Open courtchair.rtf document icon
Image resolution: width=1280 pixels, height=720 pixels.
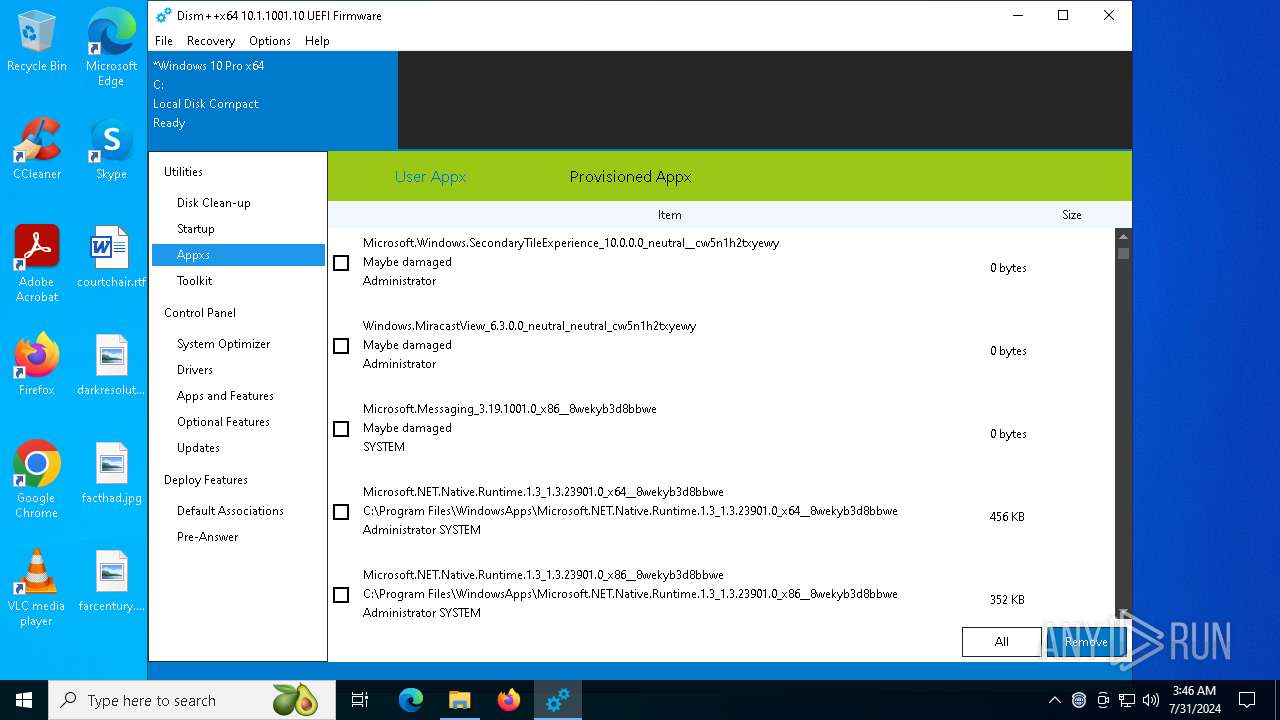(x=111, y=257)
